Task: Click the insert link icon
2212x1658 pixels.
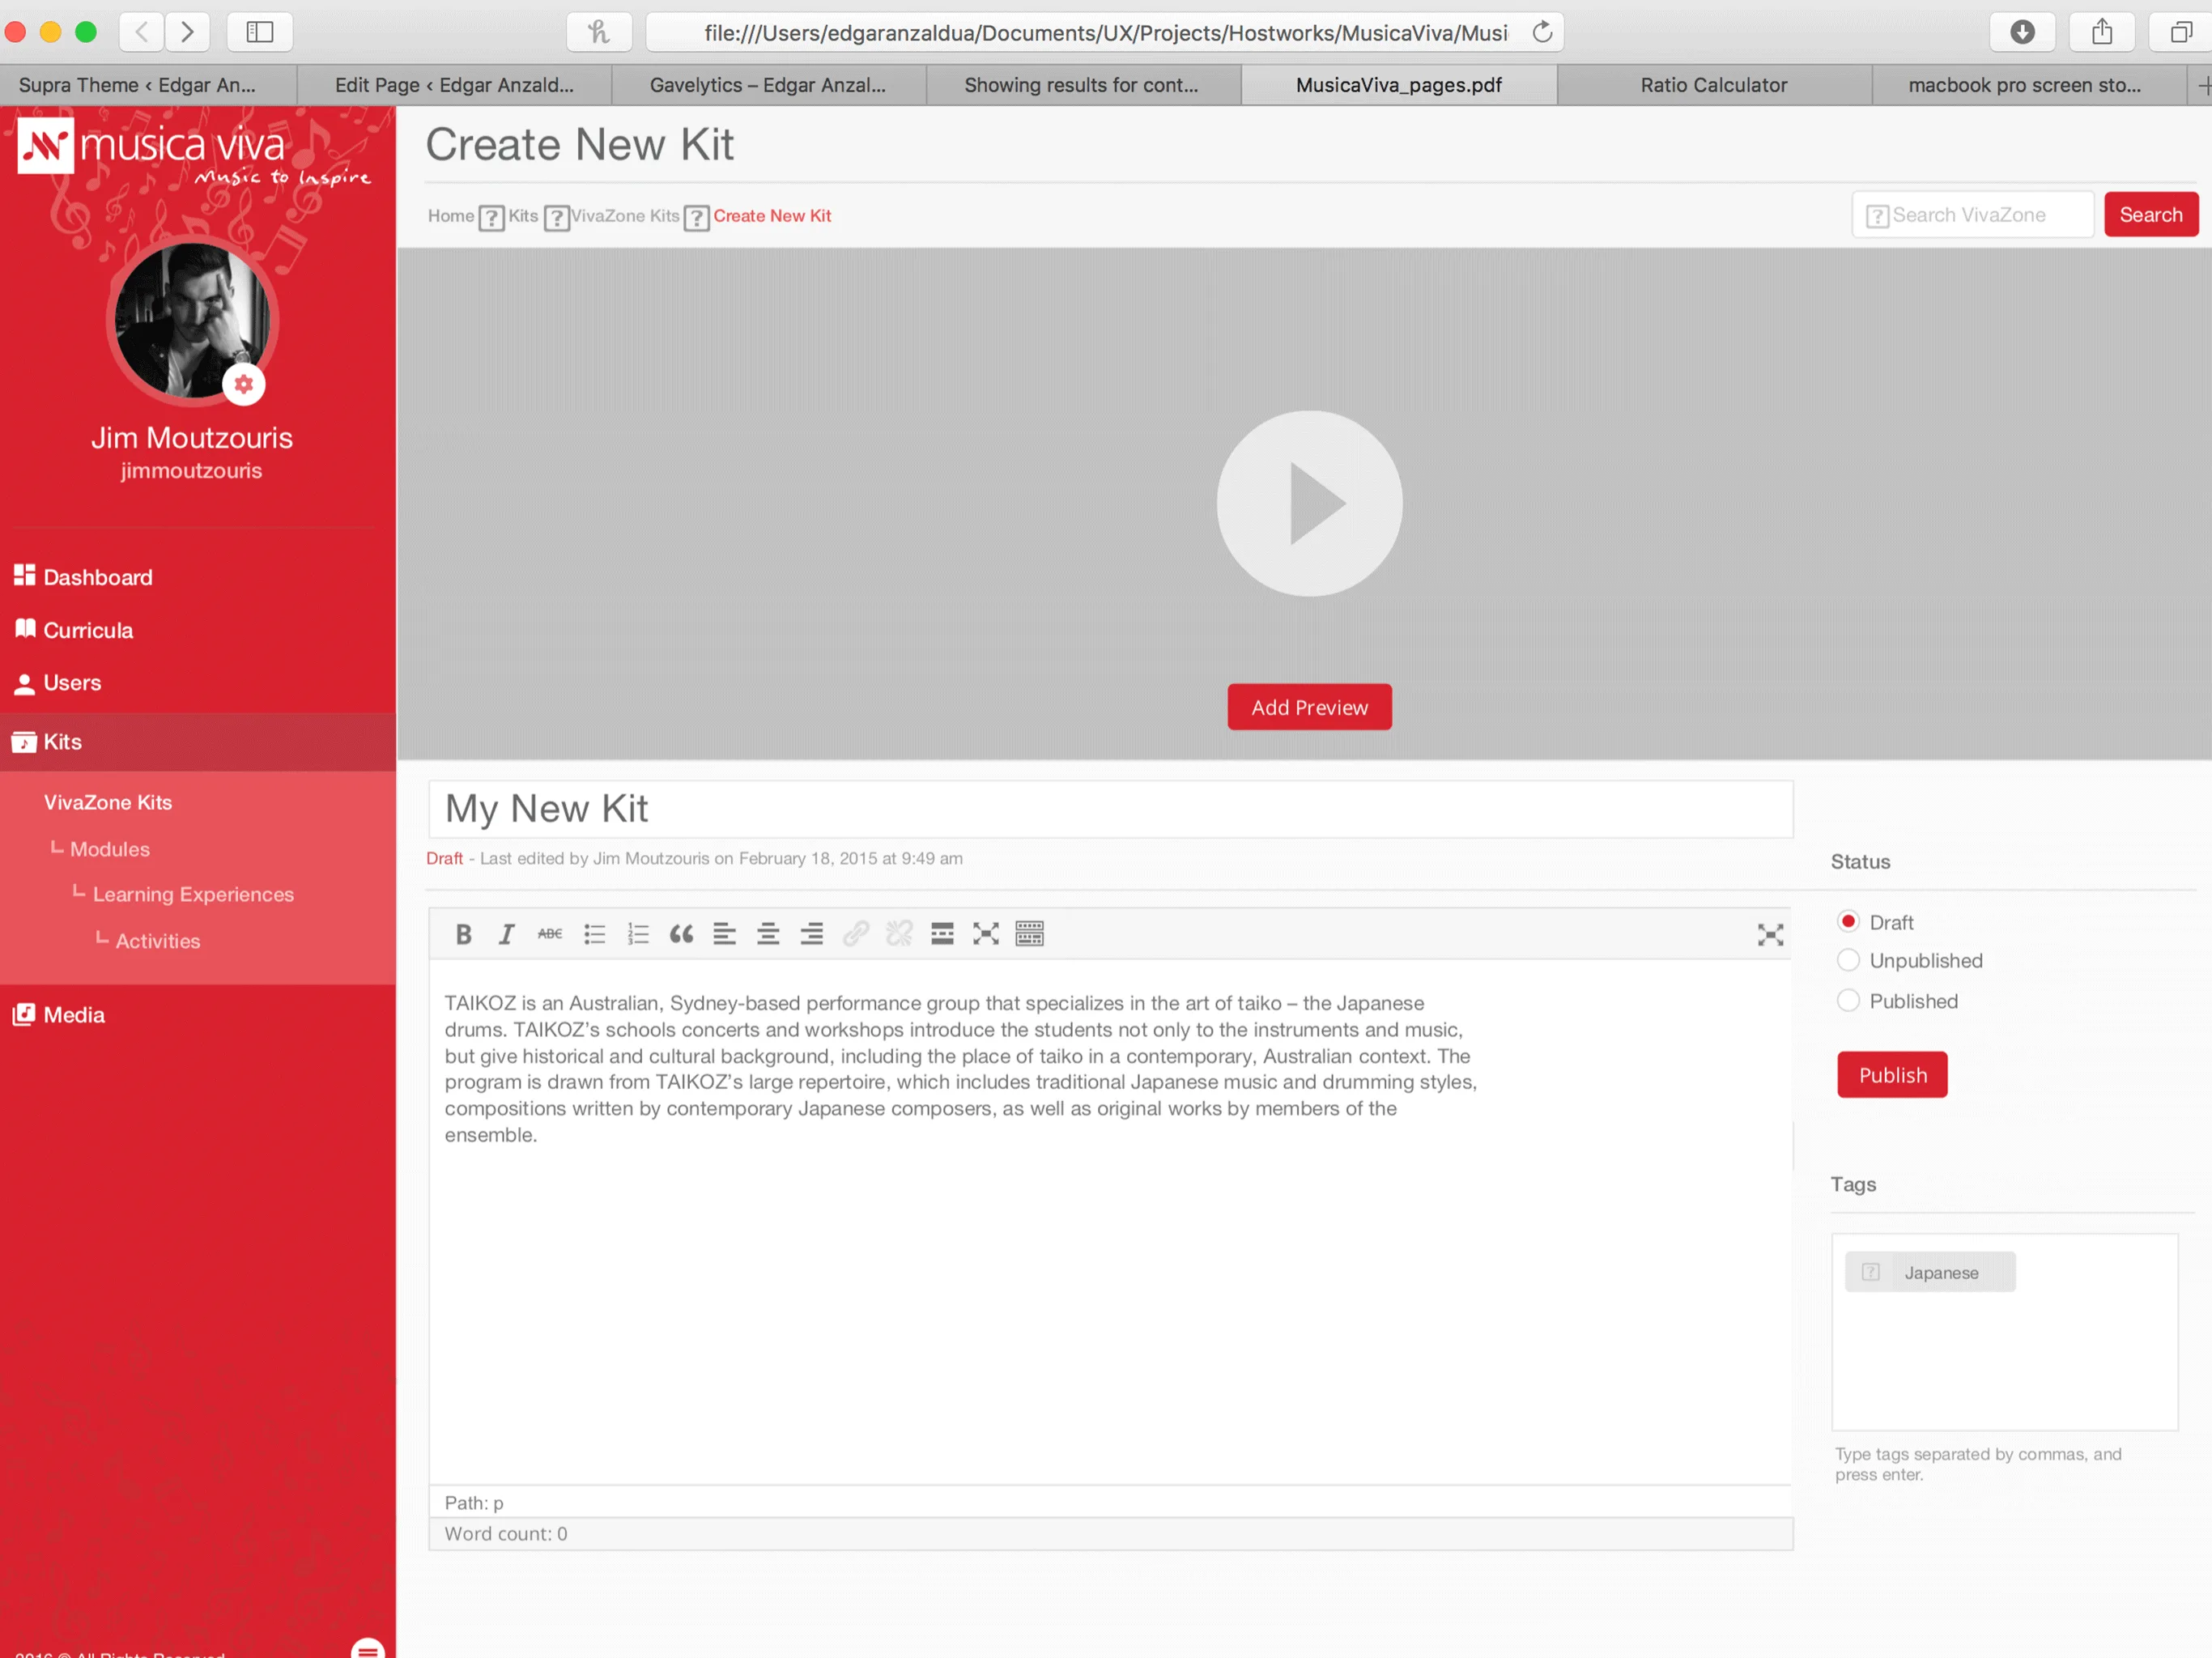Action: pyautogui.click(x=855, y=934)
